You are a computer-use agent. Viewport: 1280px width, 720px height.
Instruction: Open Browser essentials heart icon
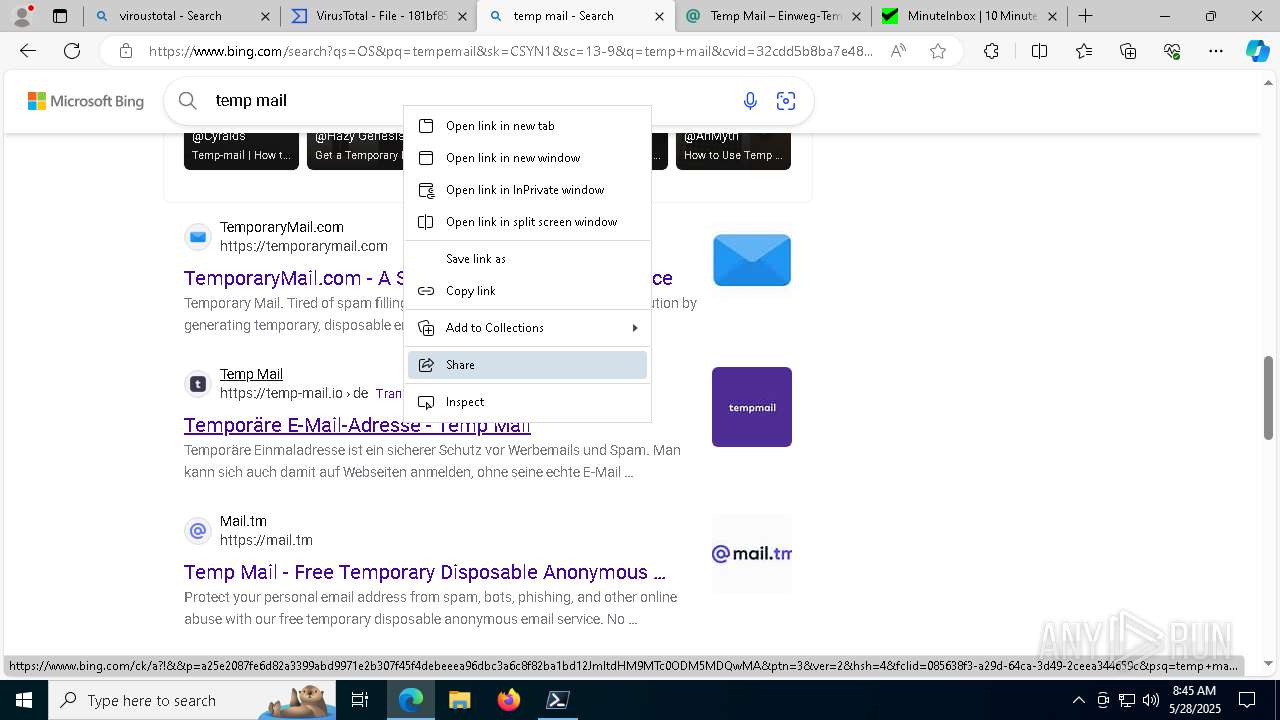coord(1172,51)
